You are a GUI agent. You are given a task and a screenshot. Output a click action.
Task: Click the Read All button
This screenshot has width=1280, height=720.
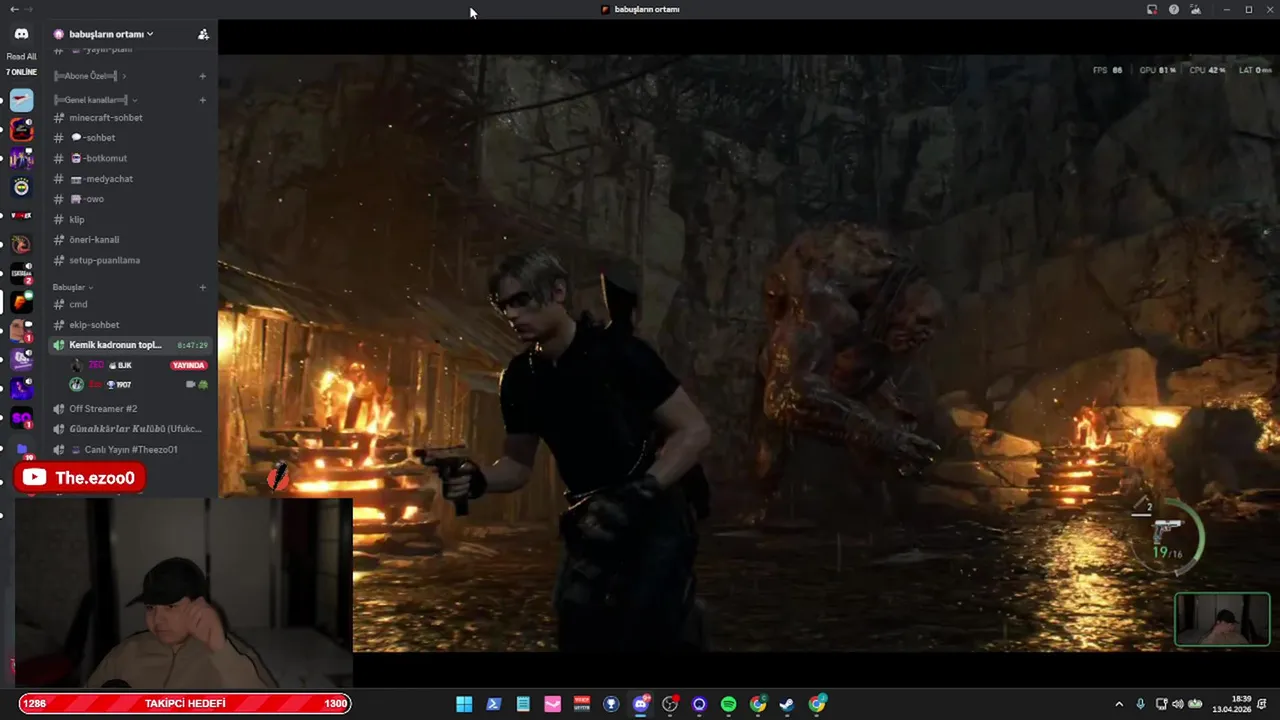click(21, 57)
